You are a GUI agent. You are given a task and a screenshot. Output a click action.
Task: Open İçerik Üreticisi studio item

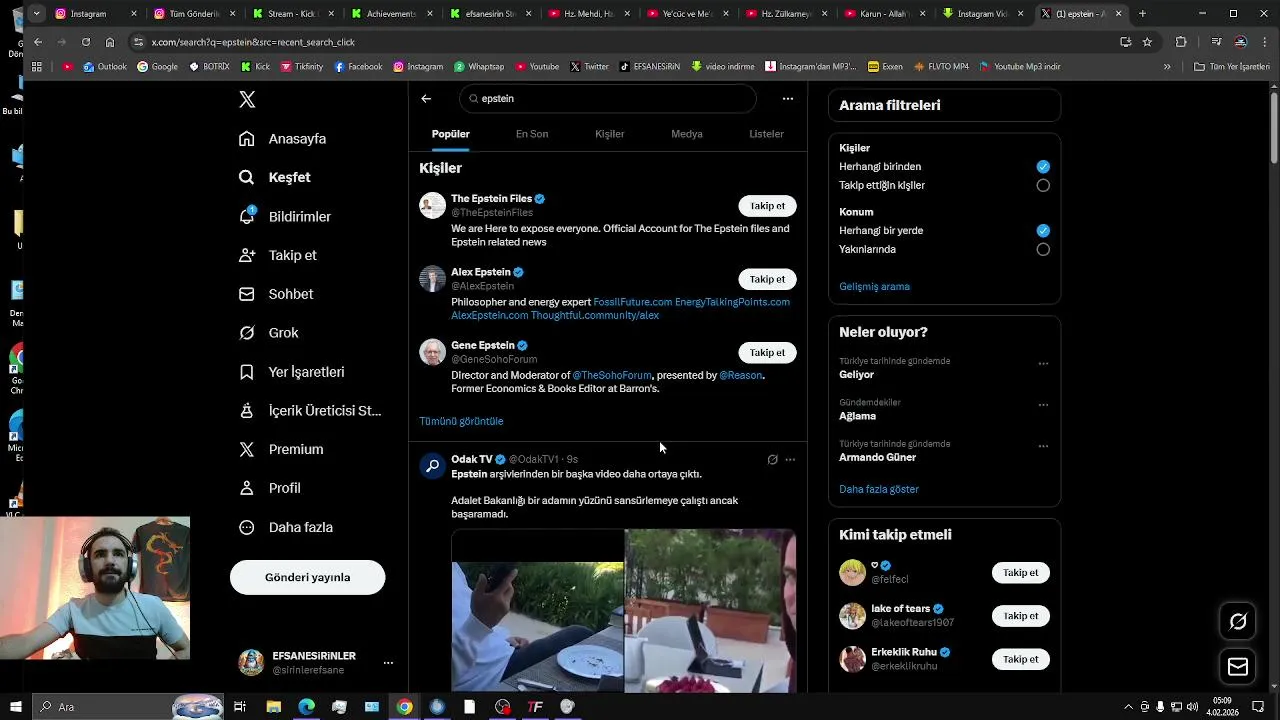click(x=310, y=411)
